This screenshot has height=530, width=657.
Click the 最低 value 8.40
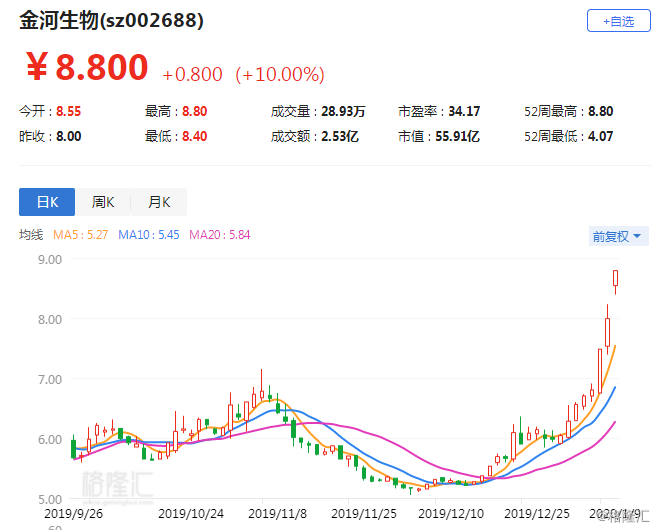(194, 137)
